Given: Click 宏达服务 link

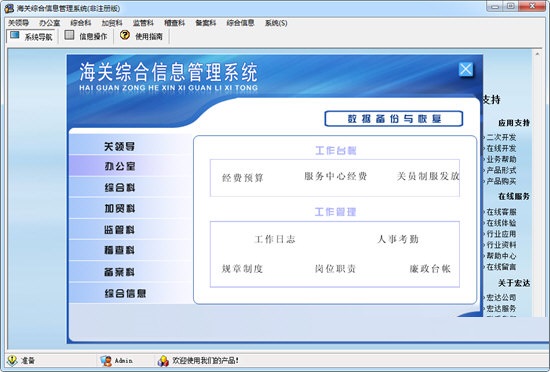Looking at the screenshot, I should tap(501, 308).
